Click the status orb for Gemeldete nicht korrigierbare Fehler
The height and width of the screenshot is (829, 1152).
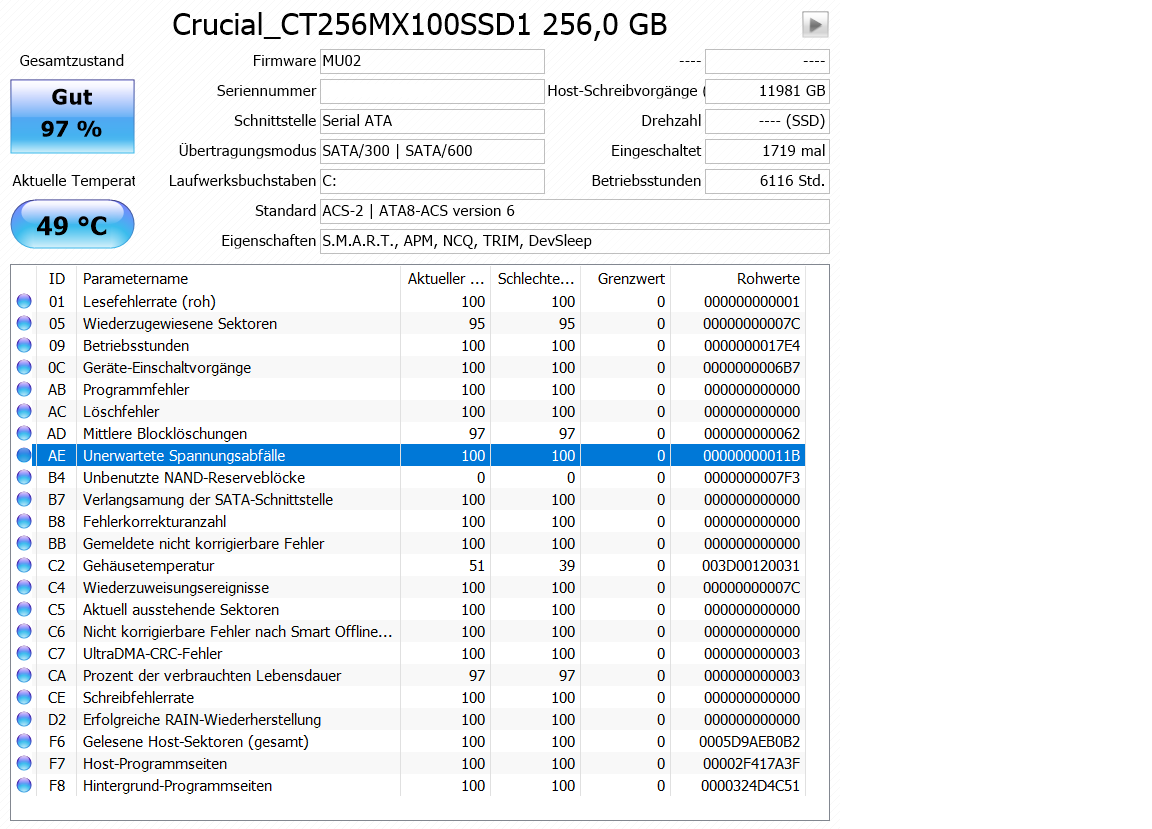point(24,544)
